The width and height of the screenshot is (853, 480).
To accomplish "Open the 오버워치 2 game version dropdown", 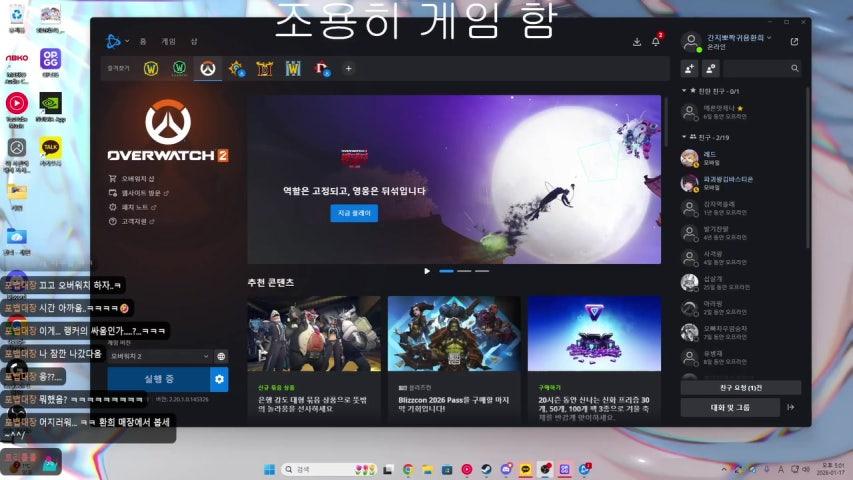I will (x=159, y=356).
